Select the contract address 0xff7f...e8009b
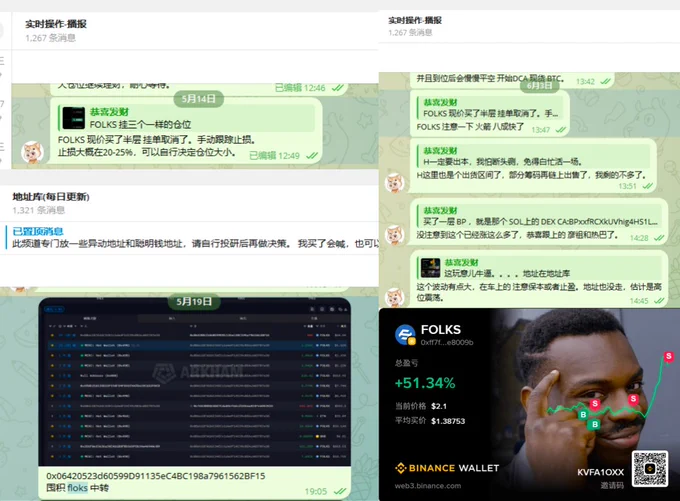Viewport: 680px width, 501px height. coord(447,342)
